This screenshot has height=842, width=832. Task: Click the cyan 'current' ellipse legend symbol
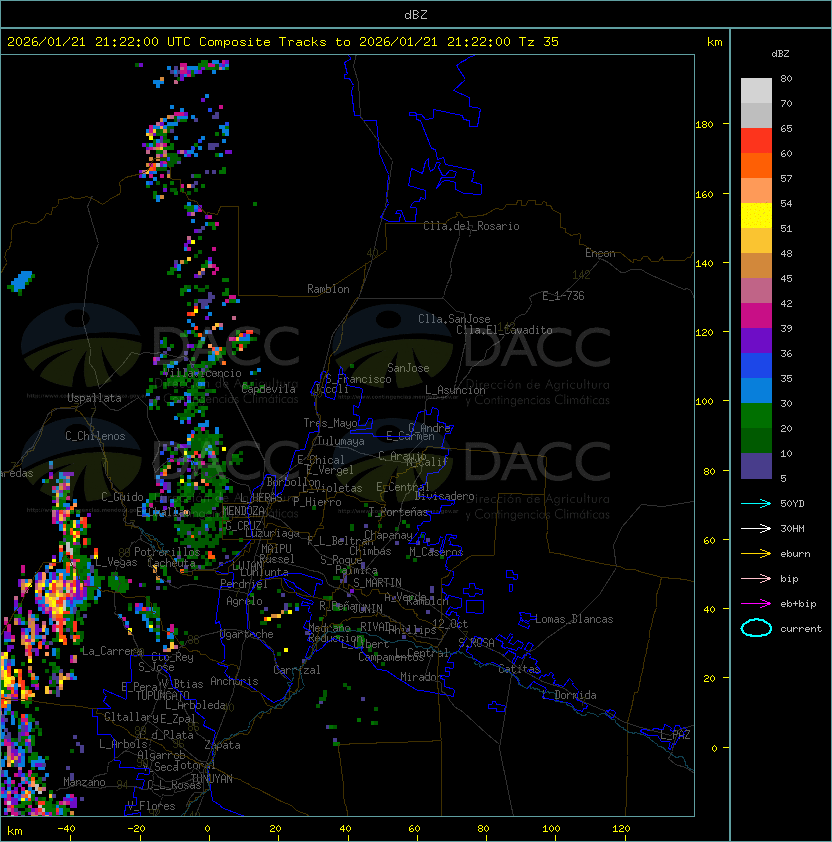point(756,628)
